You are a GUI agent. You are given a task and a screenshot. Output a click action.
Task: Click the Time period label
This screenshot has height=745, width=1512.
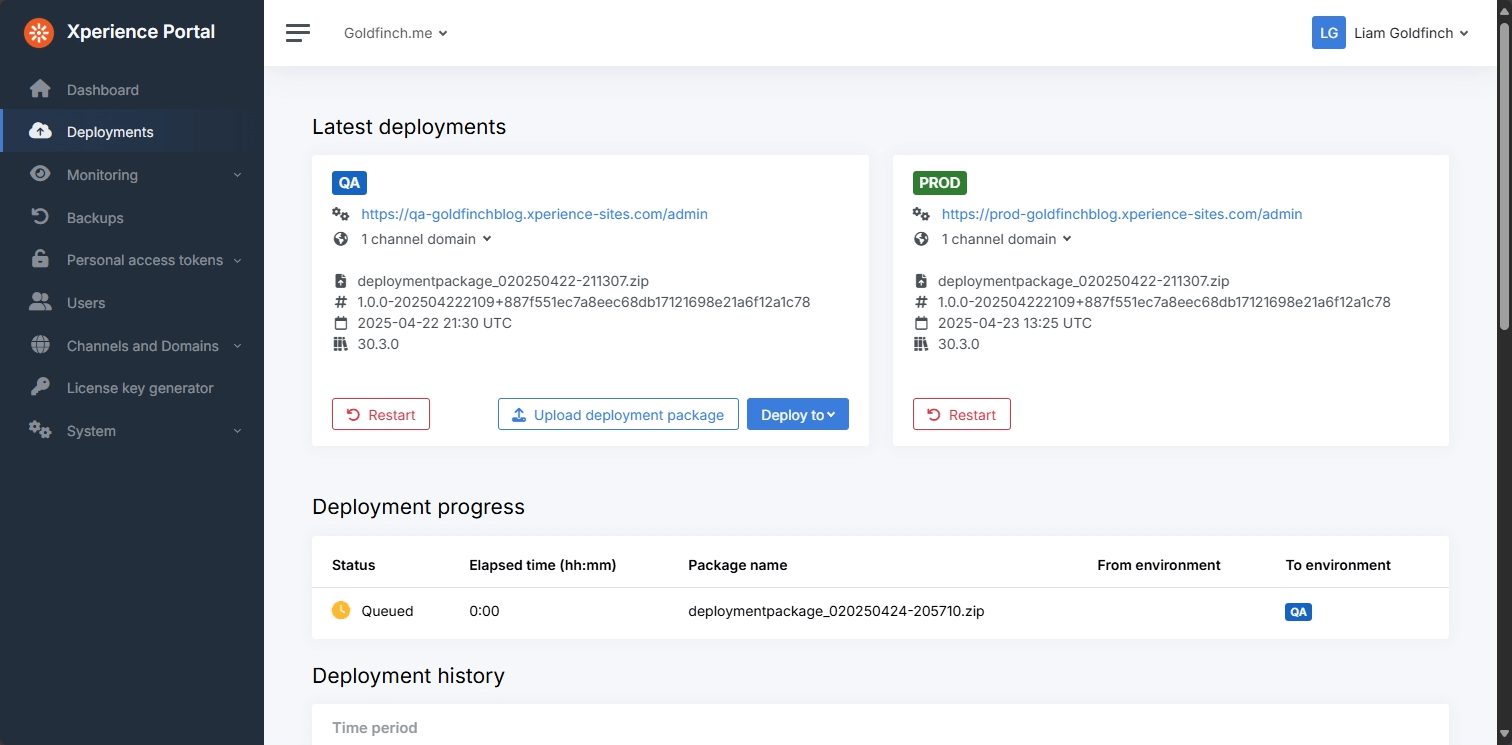(x=375, y=728)
